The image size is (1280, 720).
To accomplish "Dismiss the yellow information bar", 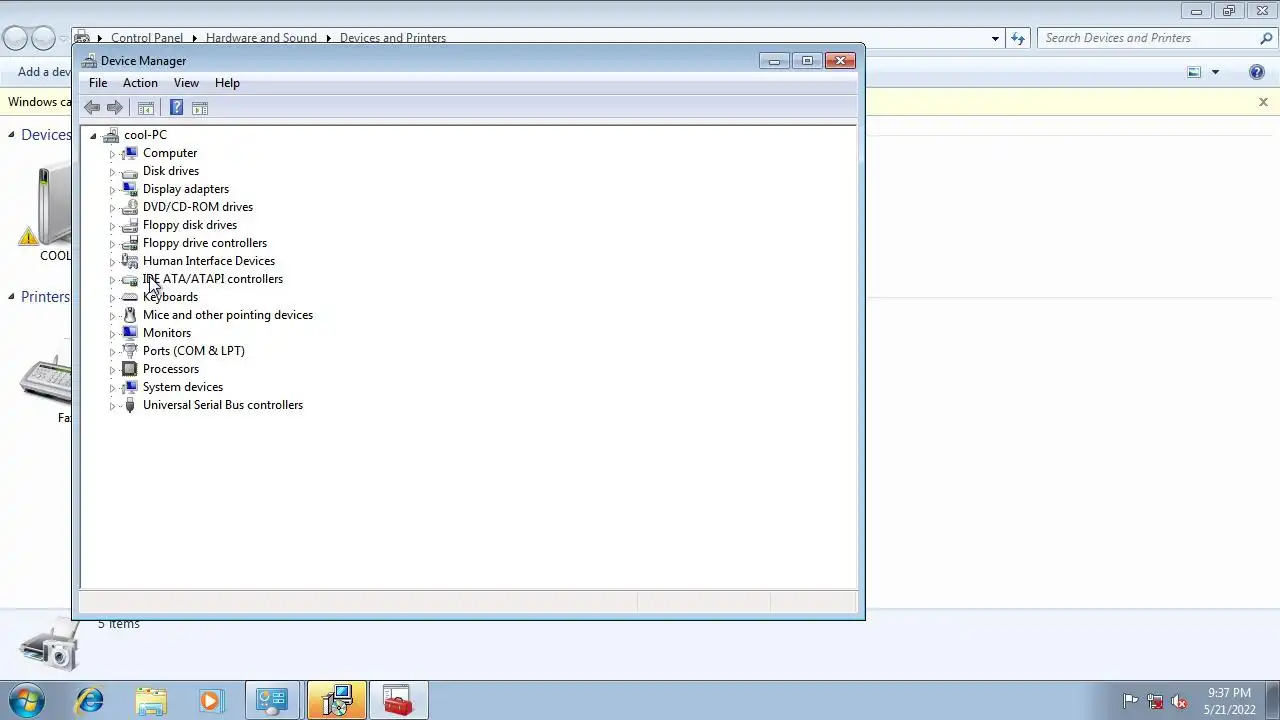I will click(1263, 102).
